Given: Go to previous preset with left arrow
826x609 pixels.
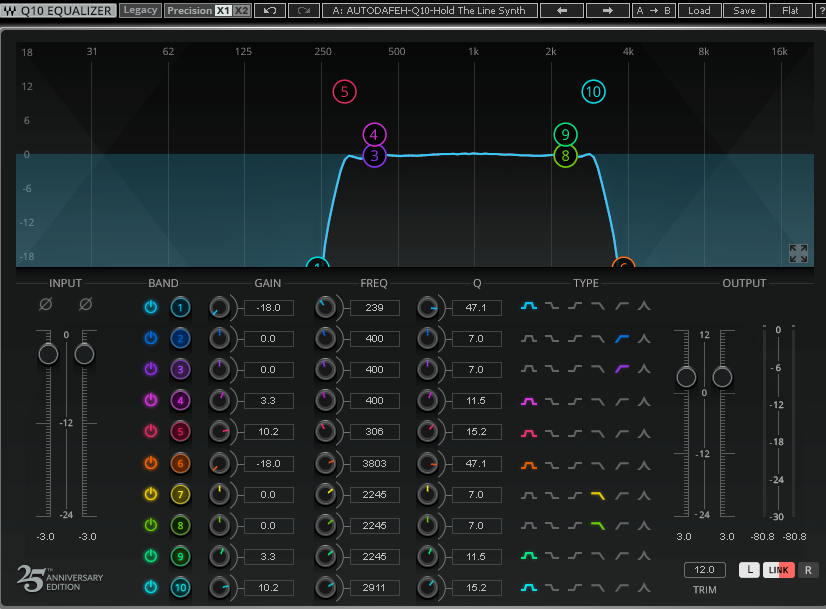Looking at the screenshot, I should coord(562,11).
